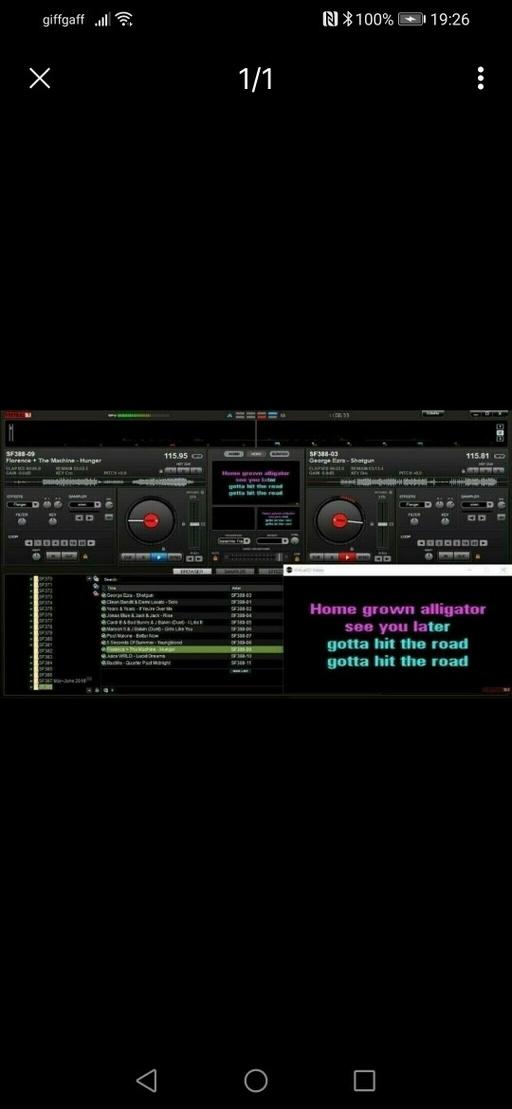This screenshot has width=512, height=1109.
Task: Open the left deck Flanger effects dropdown
Action: coord(23,505)
